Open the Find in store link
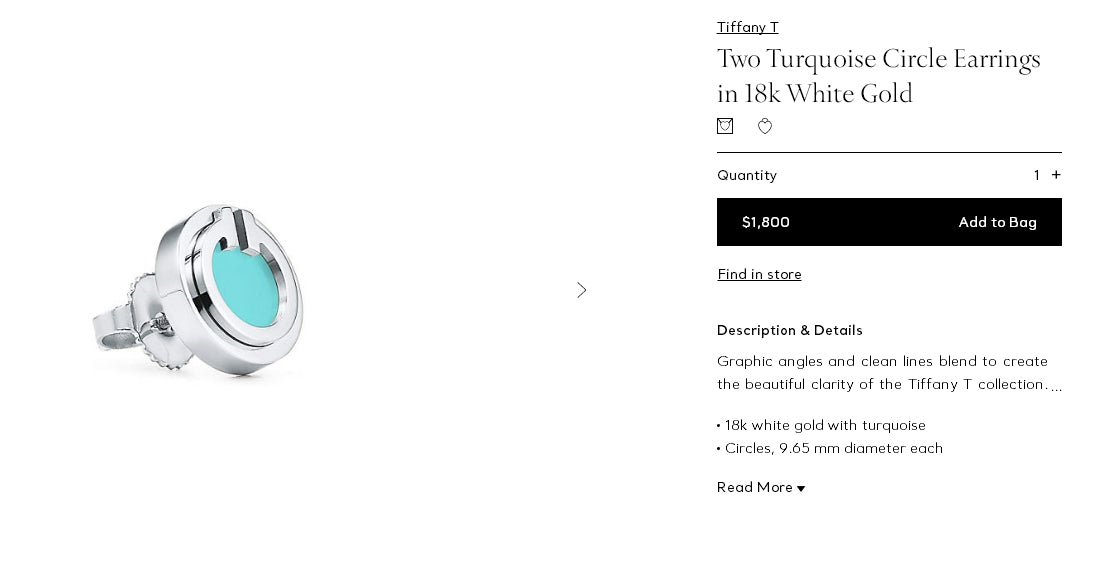Image resolution: width=1118 pixels, height=570 pixels. click(x=759, y=274)
